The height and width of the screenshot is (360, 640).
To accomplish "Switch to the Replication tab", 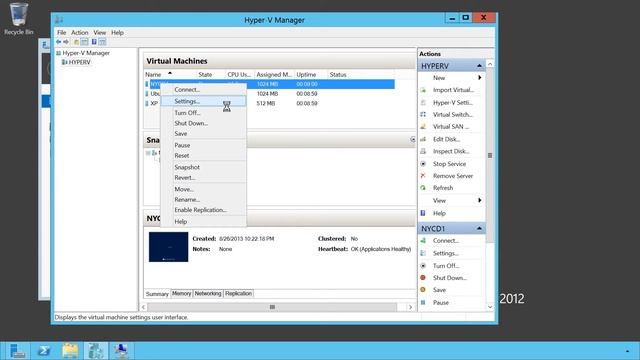I will (x=238, y=293).
